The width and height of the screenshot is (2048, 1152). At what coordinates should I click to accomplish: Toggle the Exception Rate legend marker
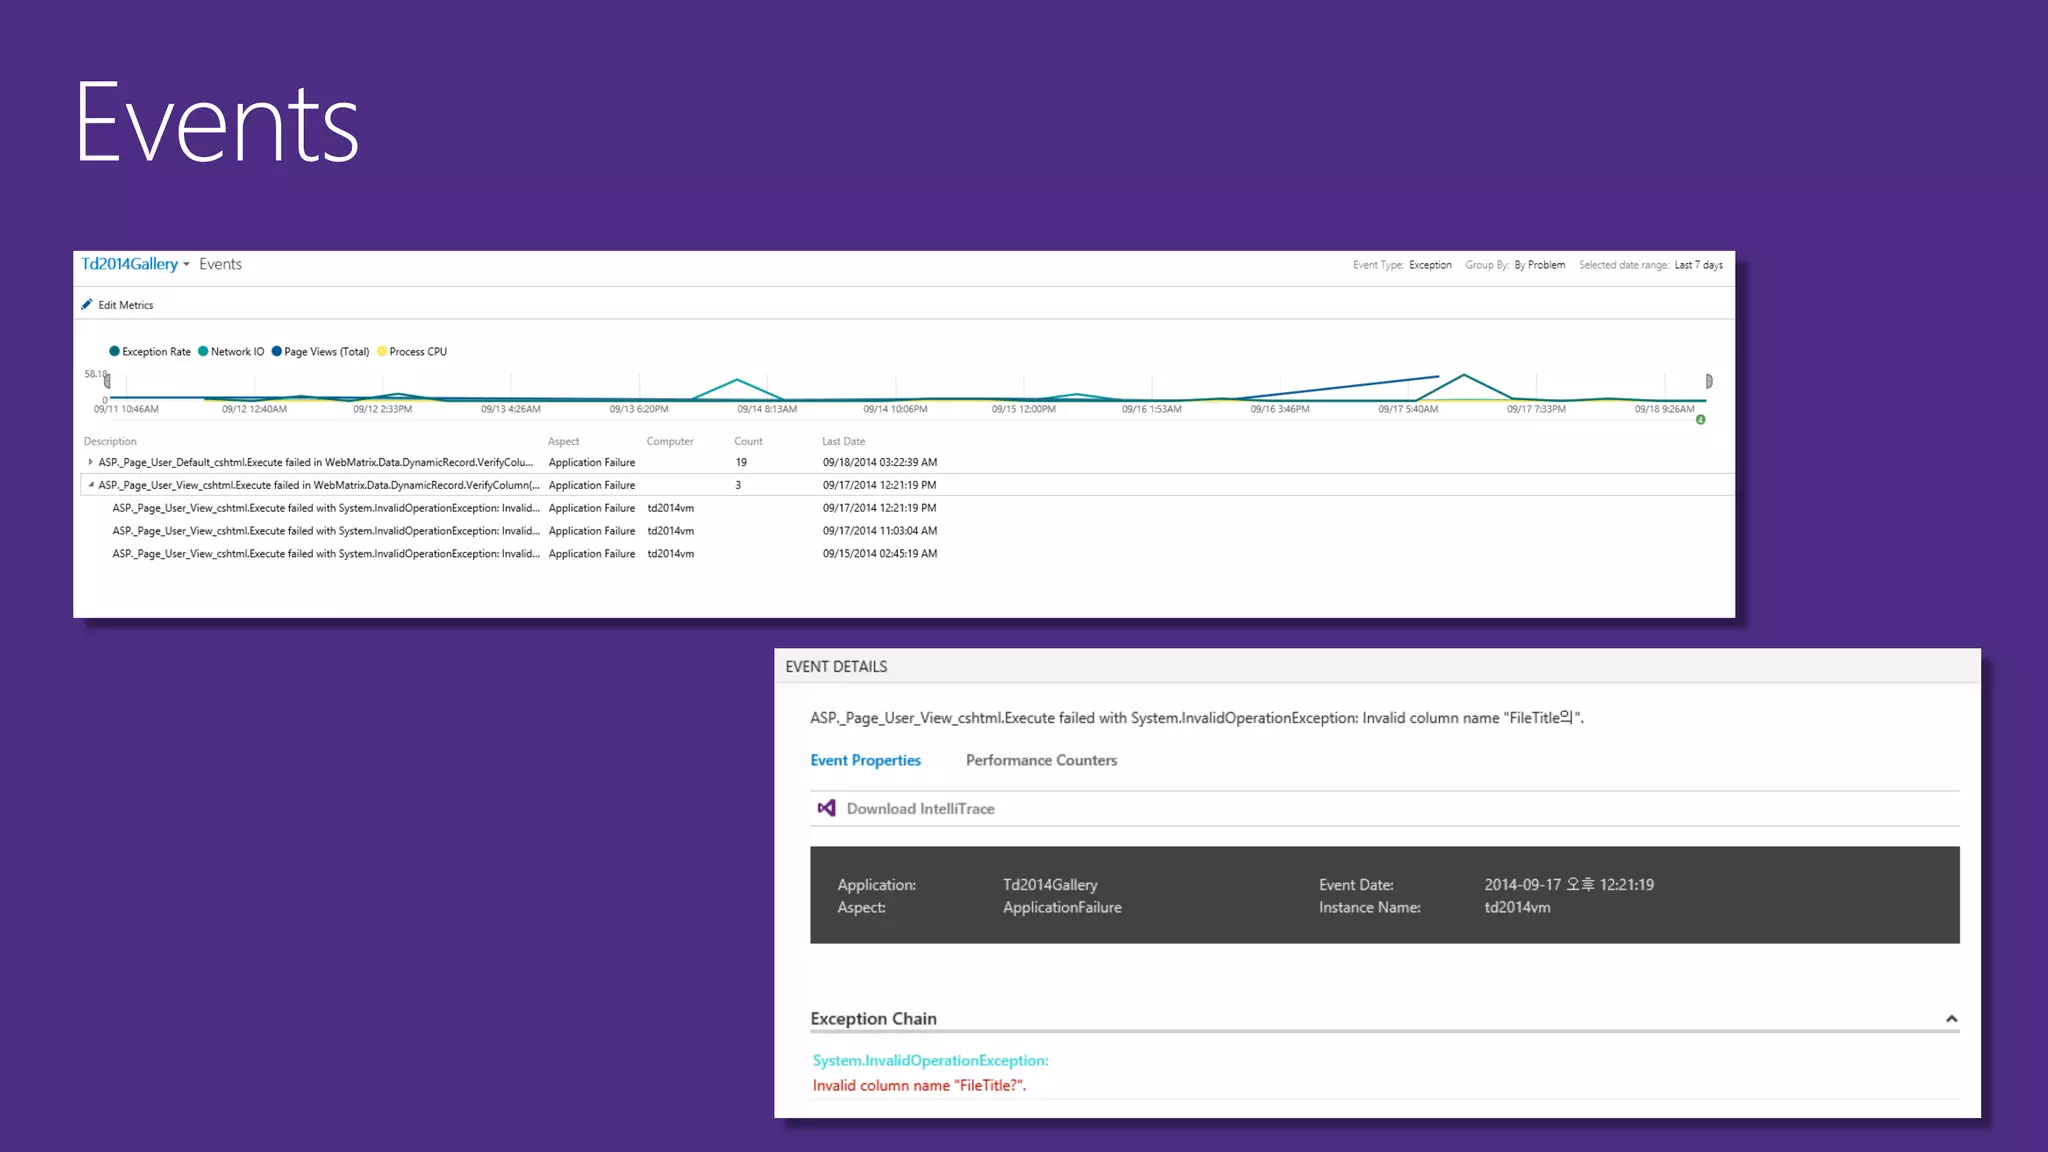tap(114, 352)
